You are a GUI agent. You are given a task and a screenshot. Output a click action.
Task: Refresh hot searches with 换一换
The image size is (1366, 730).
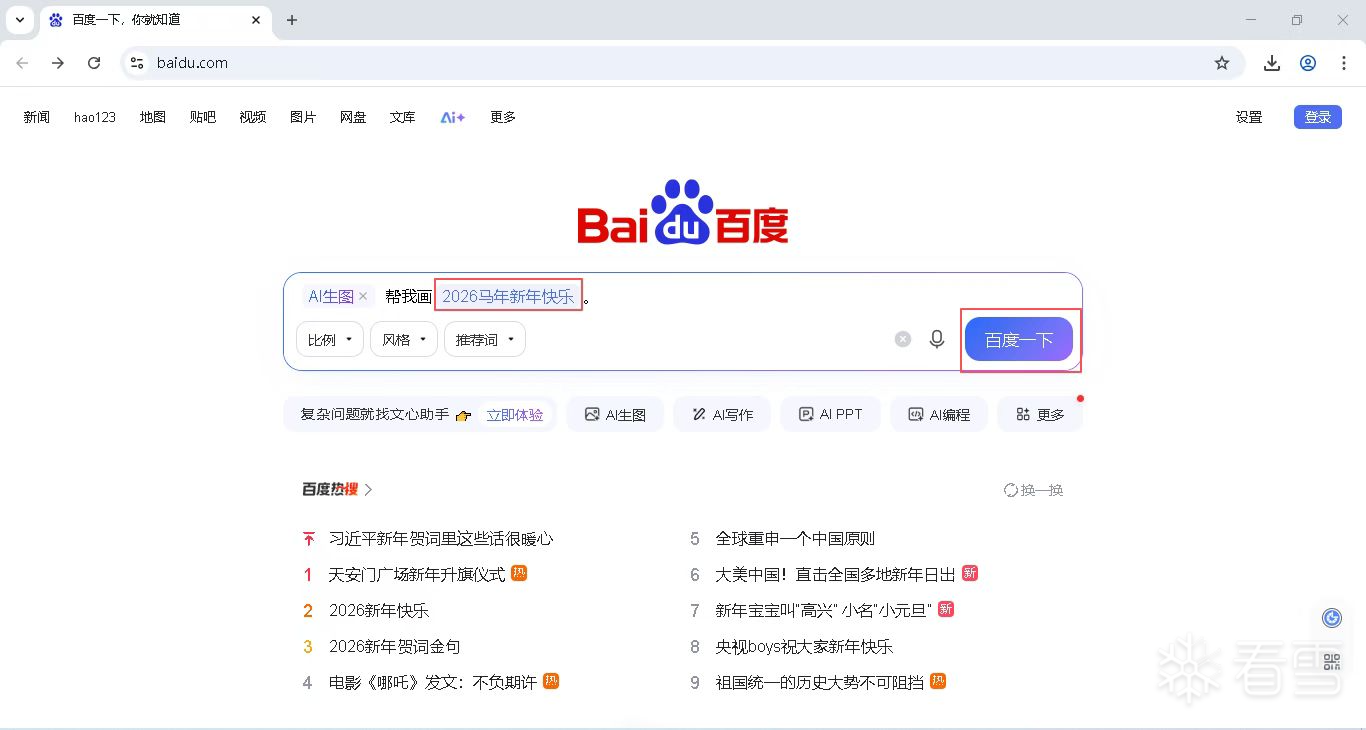(x=1034, y=490)
